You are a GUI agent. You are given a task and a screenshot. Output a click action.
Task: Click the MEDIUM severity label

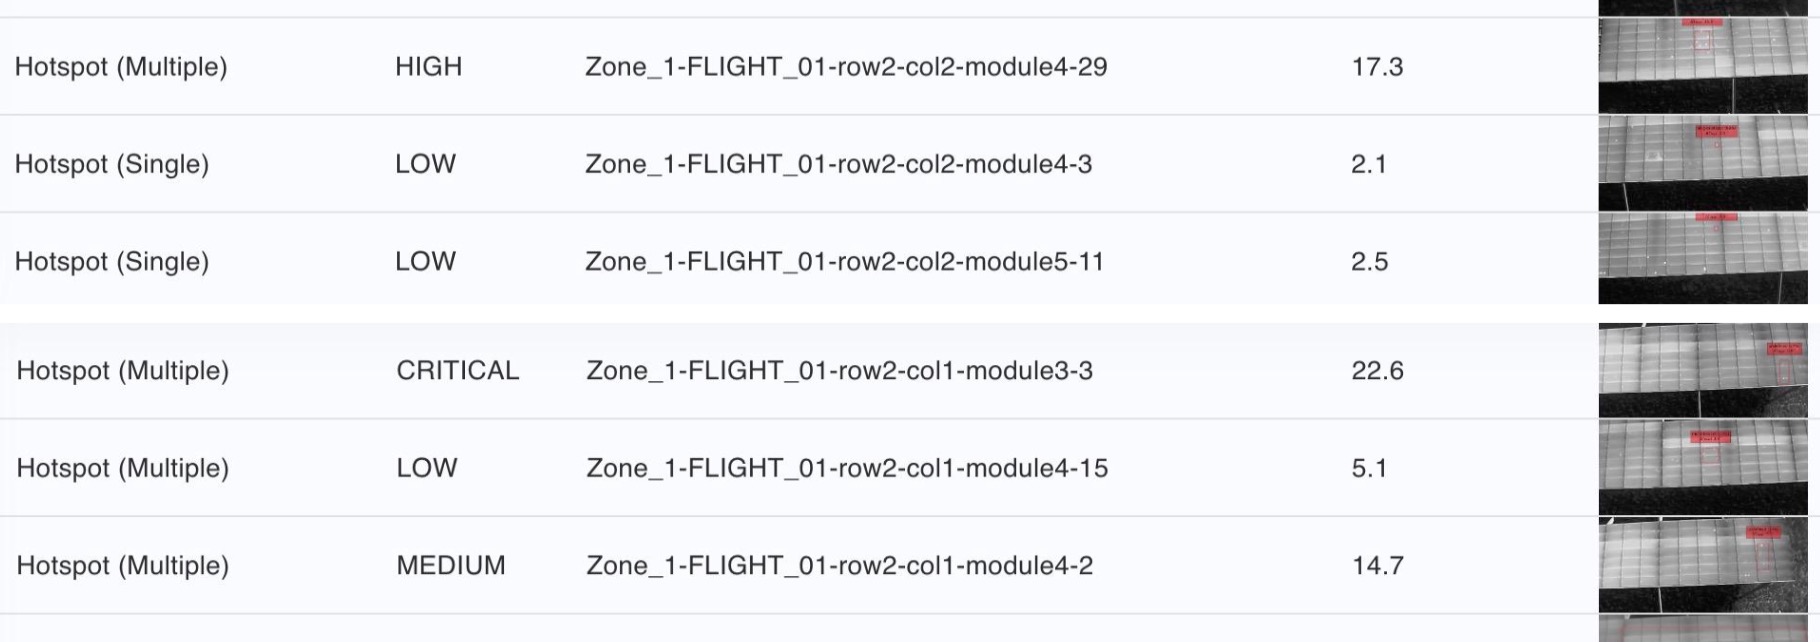tap(451, 566)
